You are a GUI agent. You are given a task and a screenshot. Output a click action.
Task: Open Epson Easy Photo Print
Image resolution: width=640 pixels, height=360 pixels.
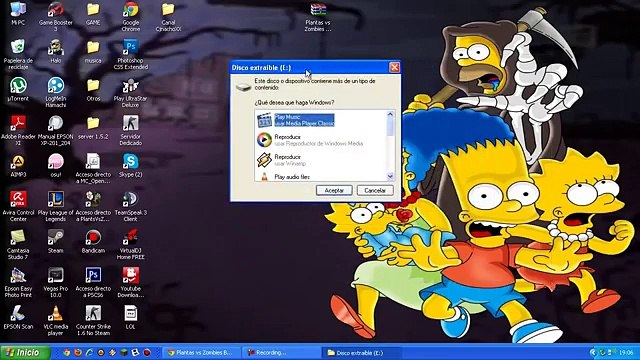(18, 282)
